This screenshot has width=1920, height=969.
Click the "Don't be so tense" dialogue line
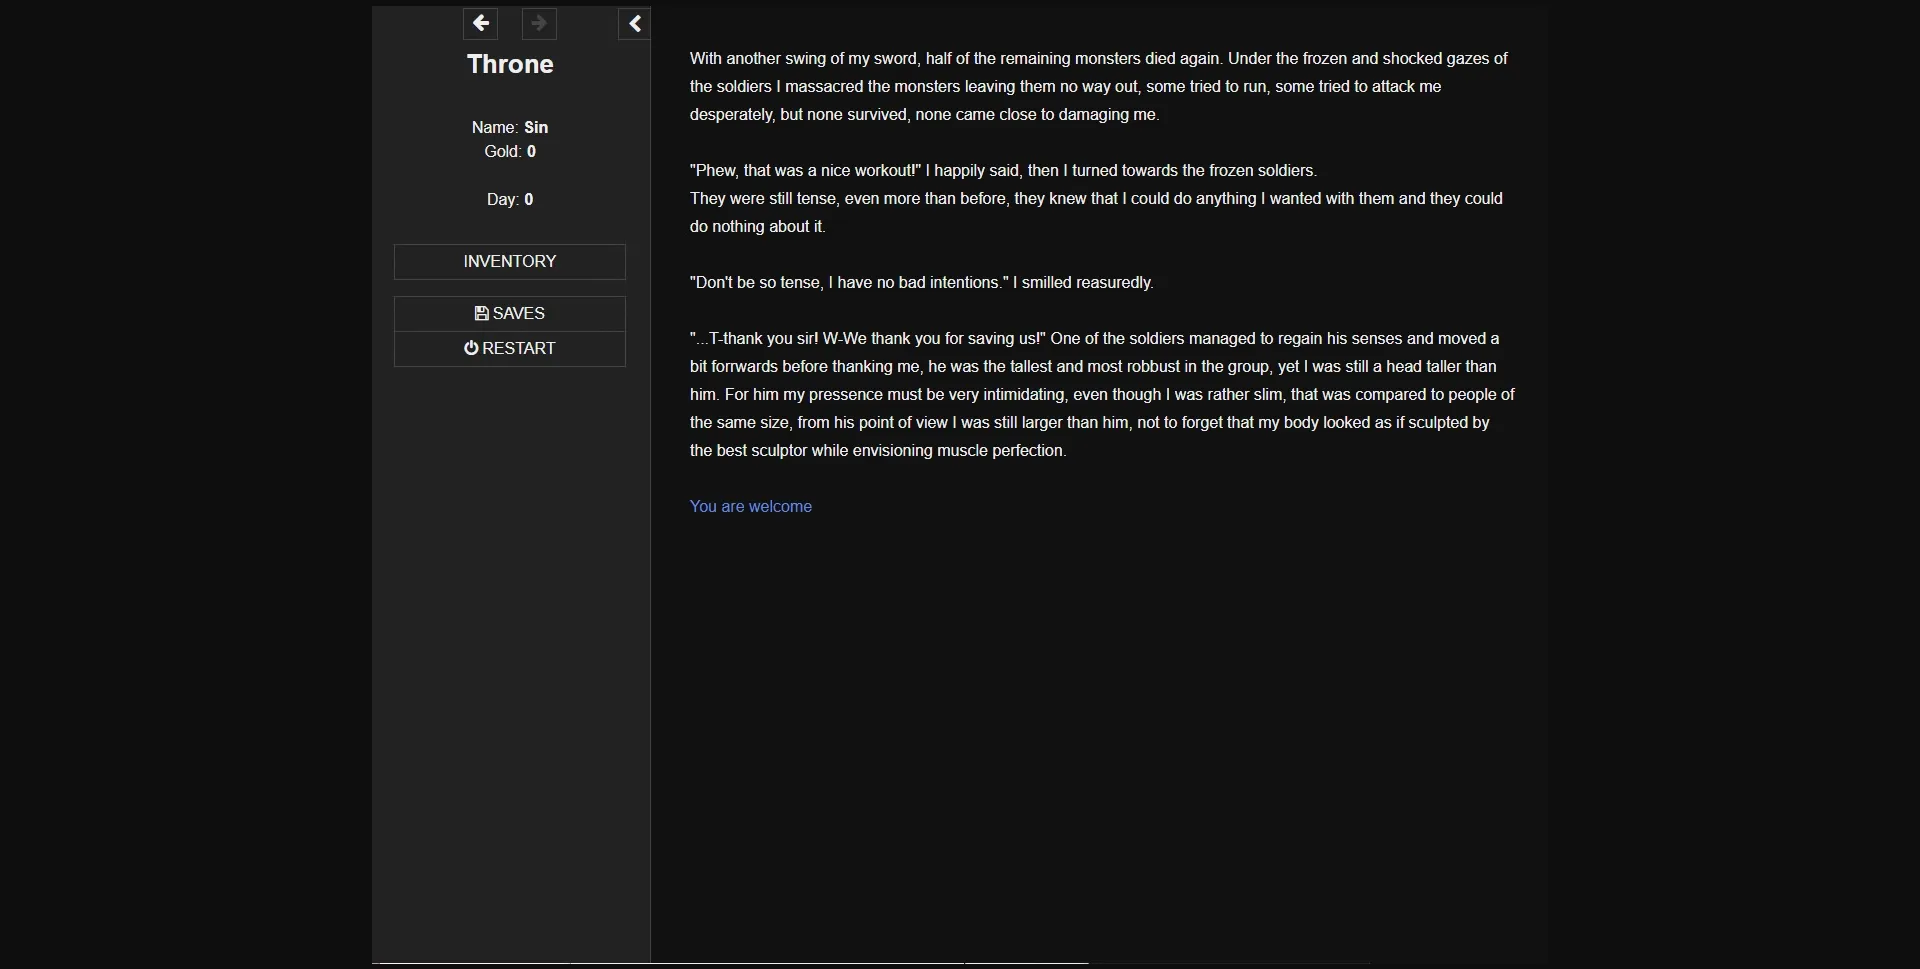click(x=920, y=282)
